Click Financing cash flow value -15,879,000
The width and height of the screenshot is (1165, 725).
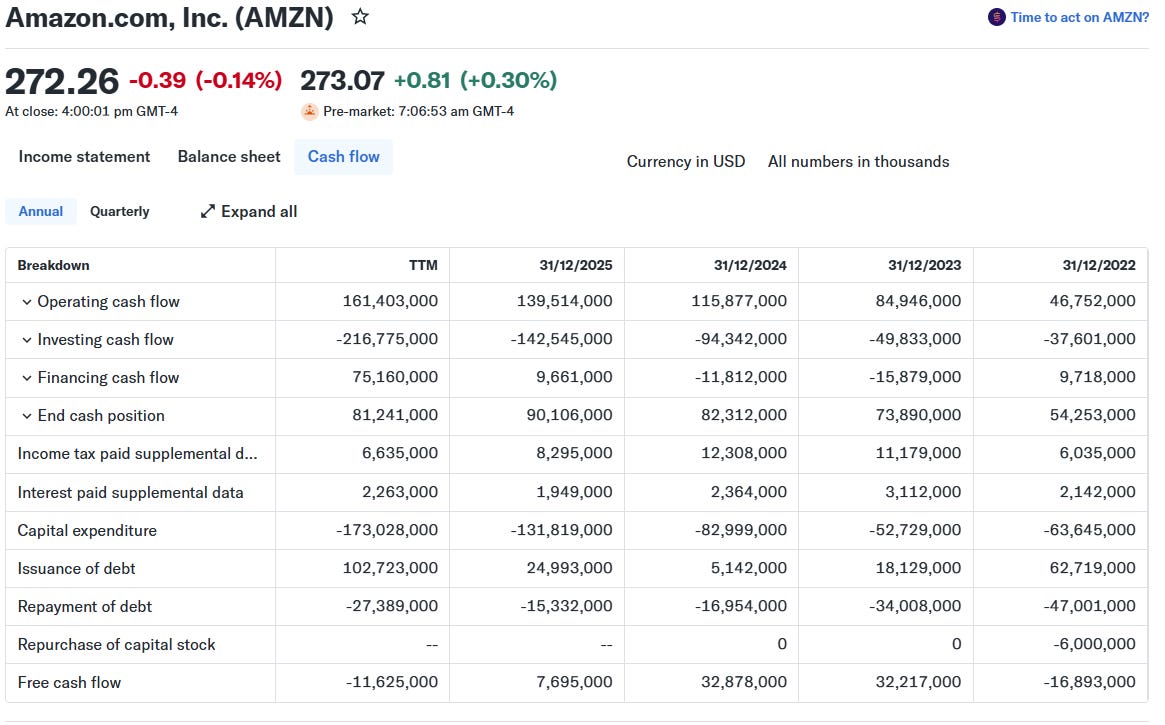coord(915,377)
